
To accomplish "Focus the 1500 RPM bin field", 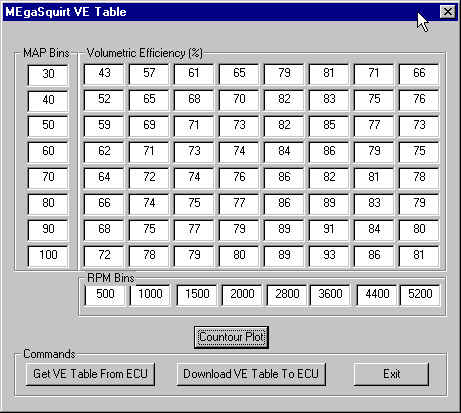I will pos(197,295).
